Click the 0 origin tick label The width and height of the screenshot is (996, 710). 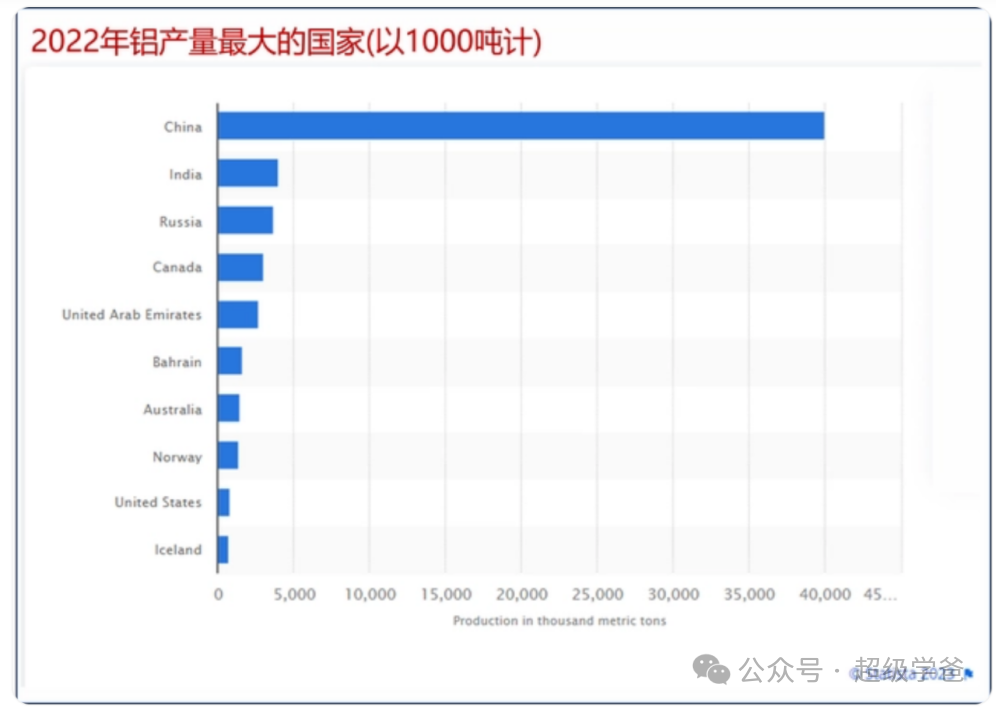coord(219,595)
